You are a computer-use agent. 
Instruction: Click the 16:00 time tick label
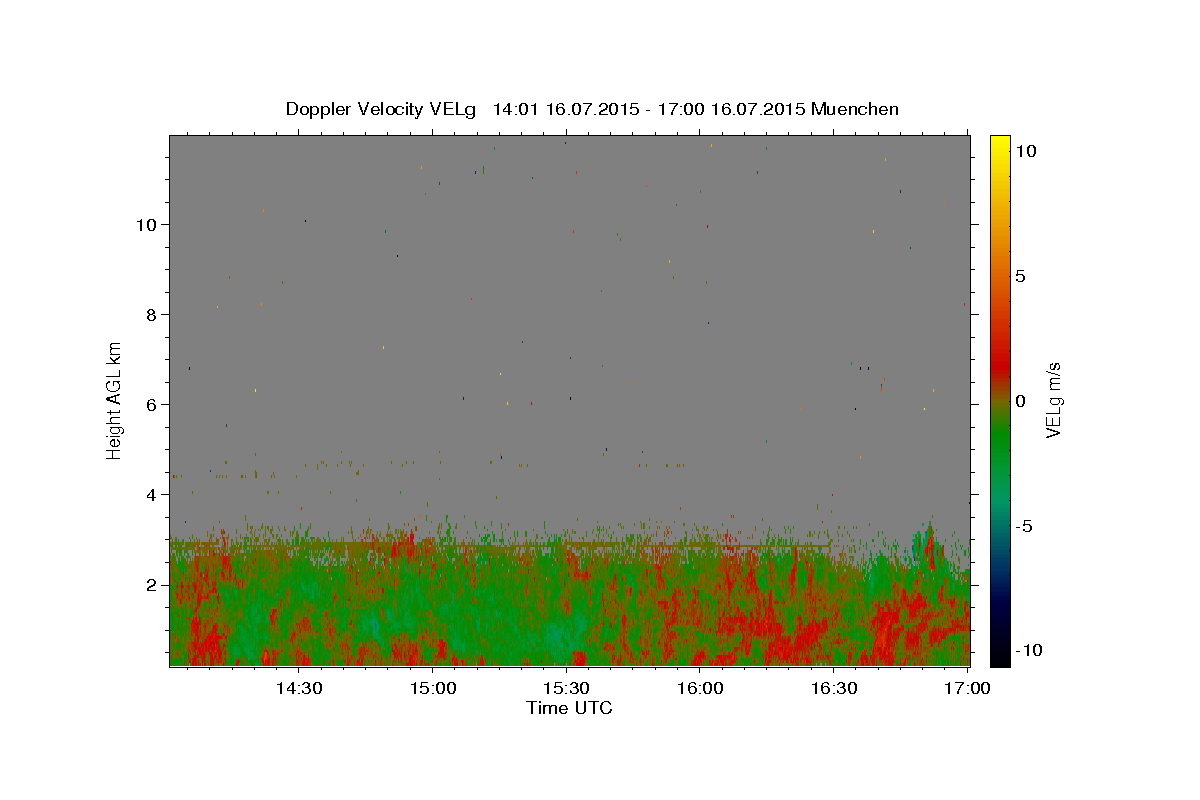[701, 689]
